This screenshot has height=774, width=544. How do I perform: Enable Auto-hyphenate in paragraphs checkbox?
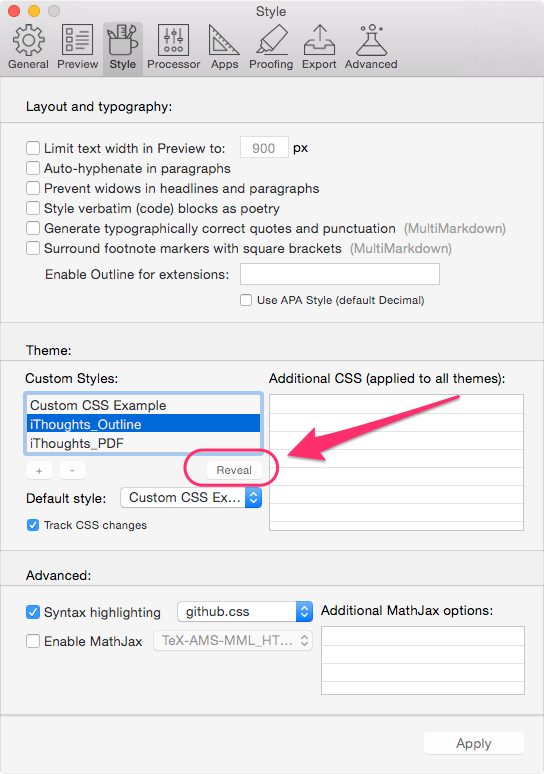33,168
